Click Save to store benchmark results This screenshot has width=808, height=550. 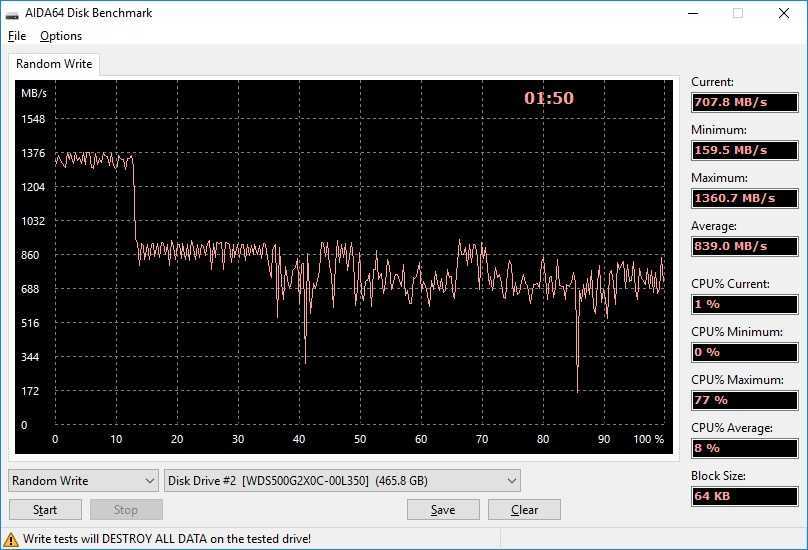443,509
